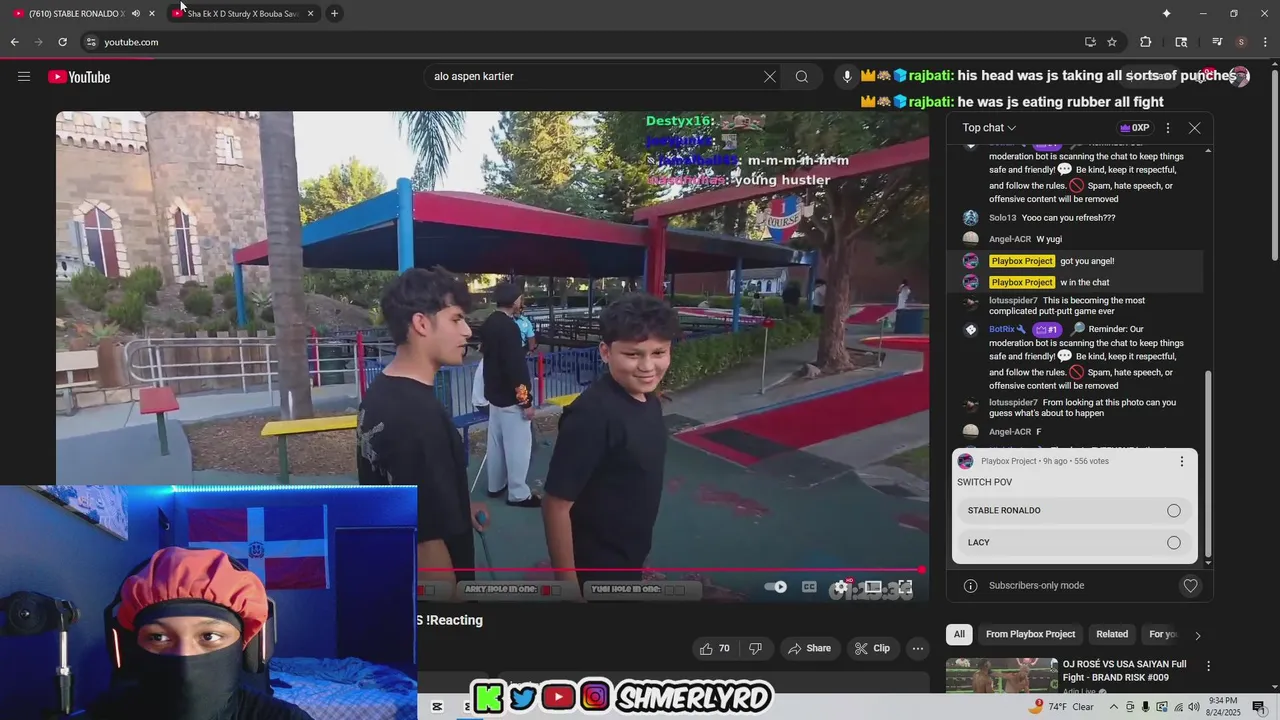Viewport: 1280px width, 720px height.
Task: Open CapCut from the taskbar
Action: click(x=437, y=707)
